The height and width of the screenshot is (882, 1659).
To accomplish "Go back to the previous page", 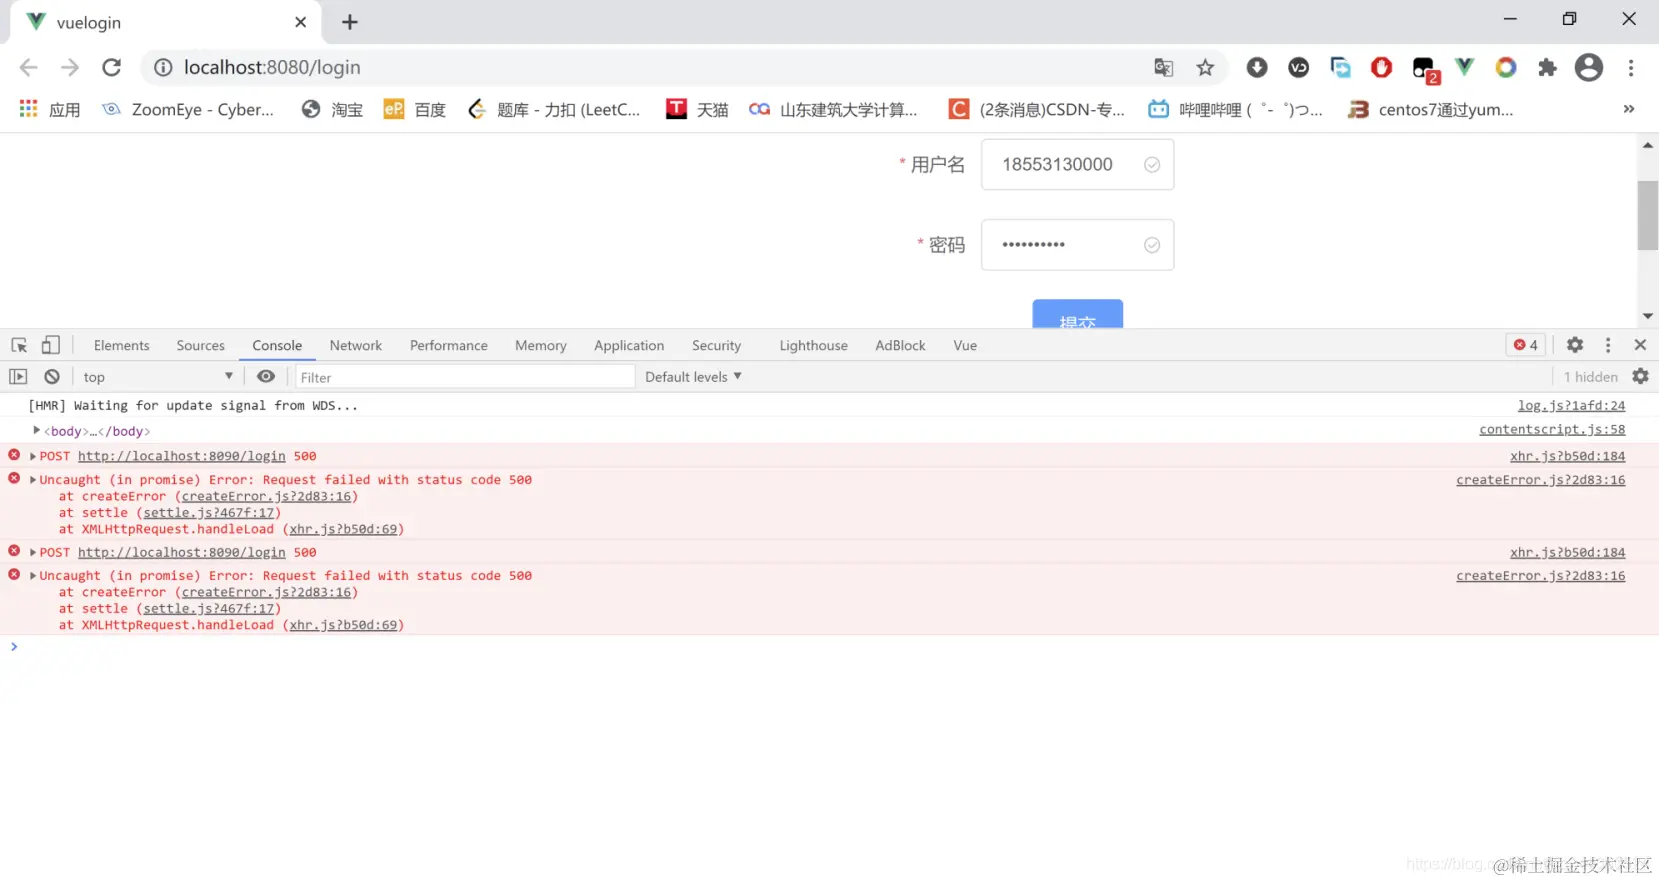I will tap(28, 67).
